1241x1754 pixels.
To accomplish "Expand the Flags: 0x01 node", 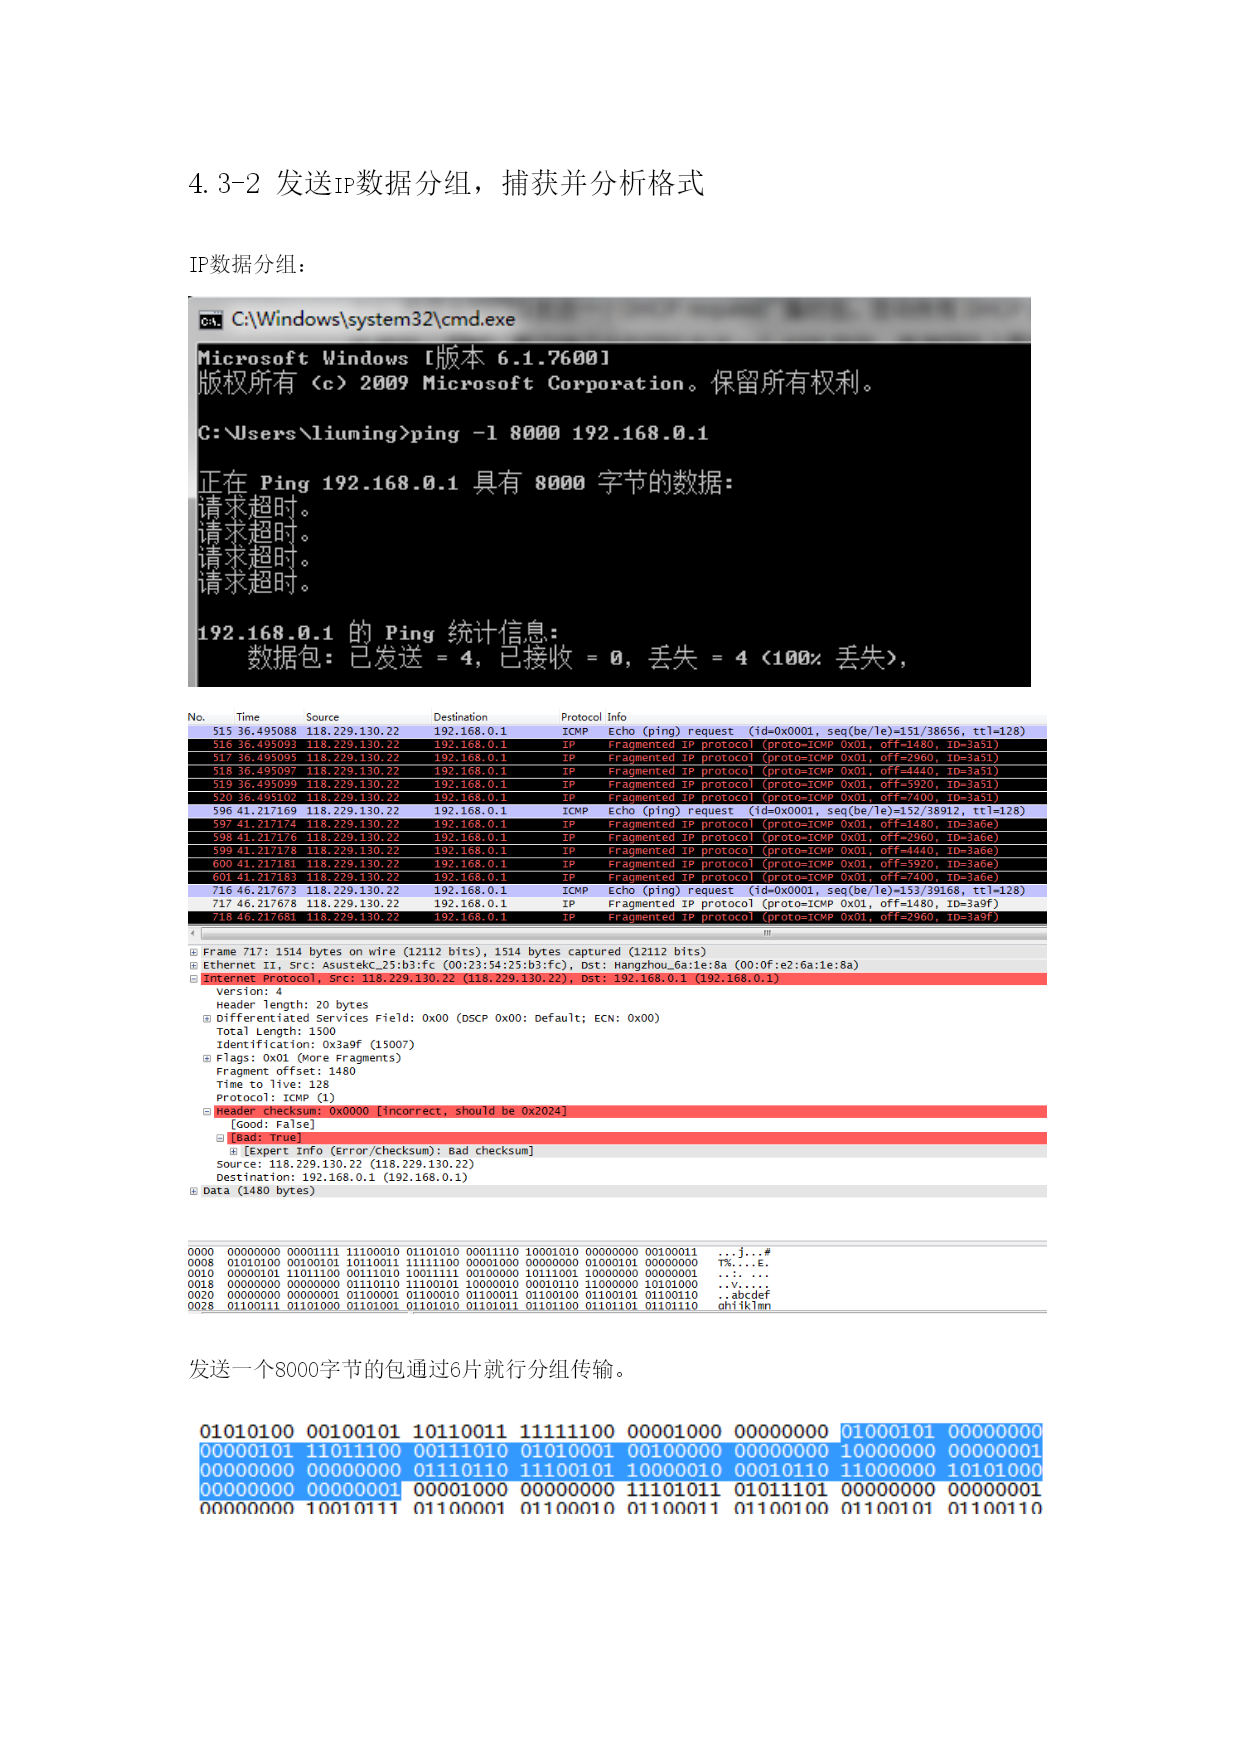I will pyautogui.click(x=207, y=1058).
